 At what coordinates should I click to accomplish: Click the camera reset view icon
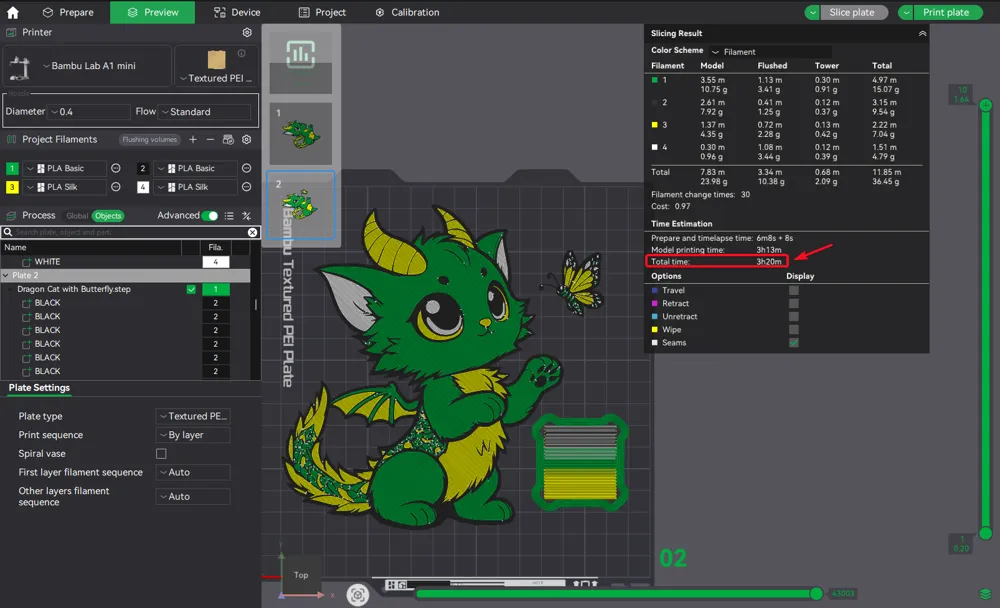[358, 595]
